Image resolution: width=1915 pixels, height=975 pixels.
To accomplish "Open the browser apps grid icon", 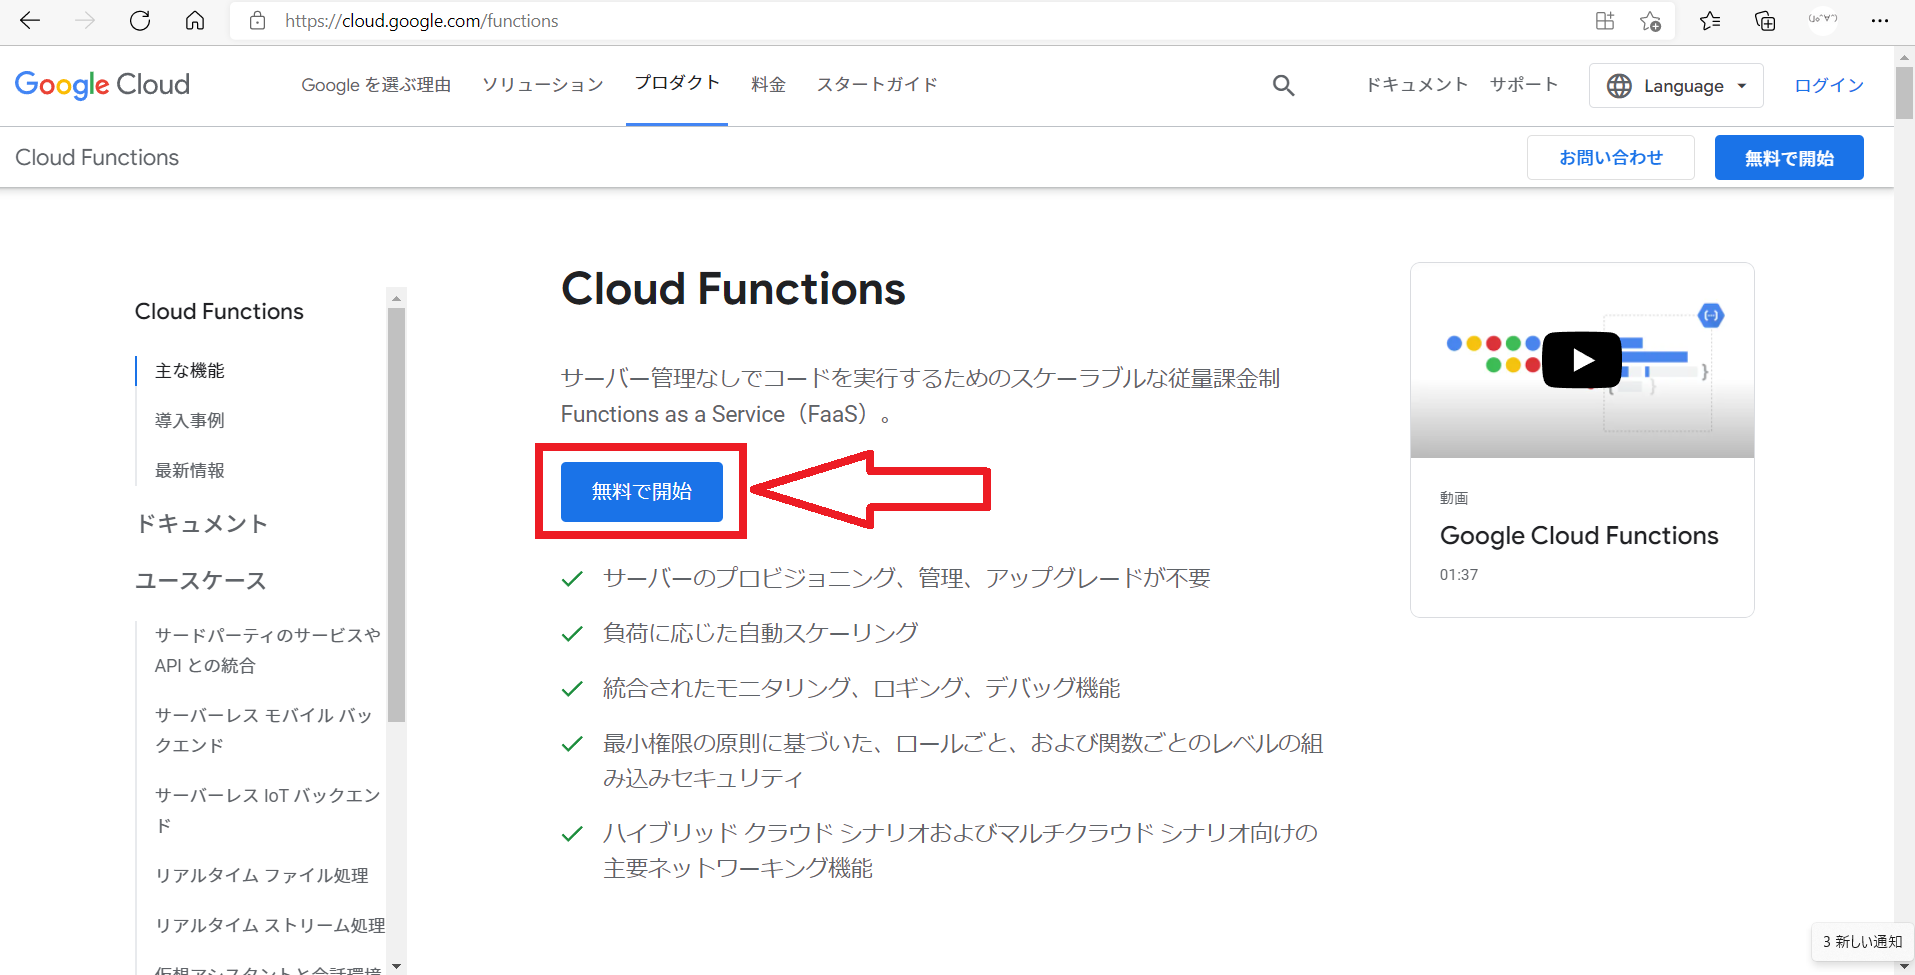I will coord(1606,20).
